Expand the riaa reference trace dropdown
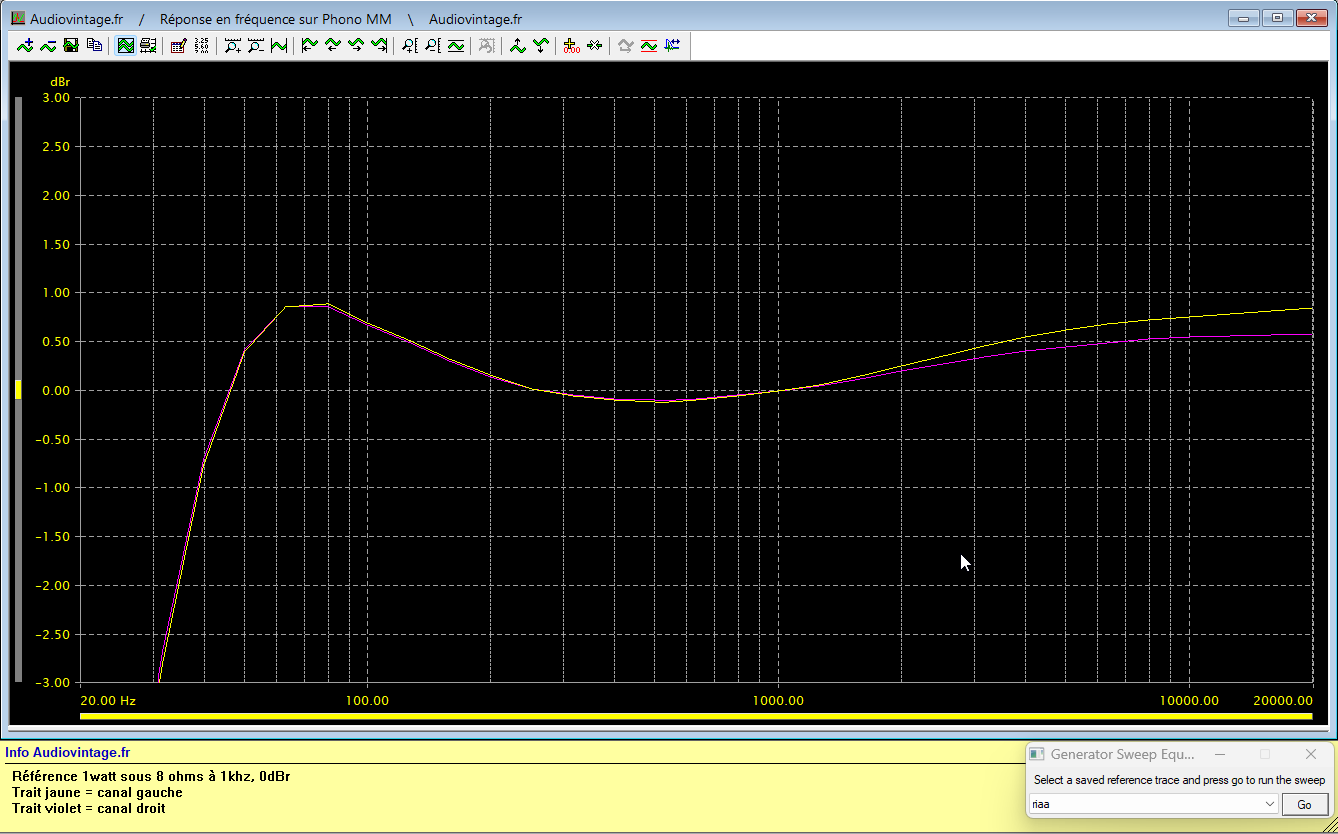Viewport: 1338px width, 834px height. click(1270, 804)
